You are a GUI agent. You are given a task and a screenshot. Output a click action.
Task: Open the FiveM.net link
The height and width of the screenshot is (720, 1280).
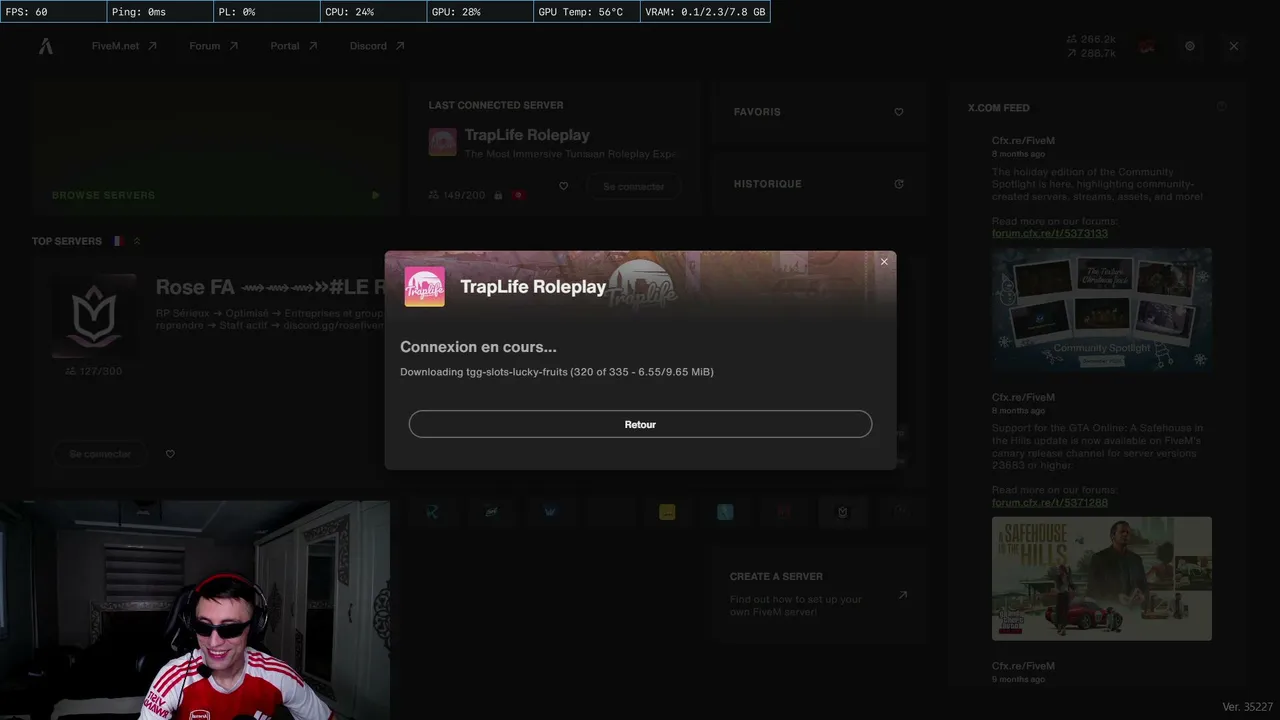click(124, 46)
